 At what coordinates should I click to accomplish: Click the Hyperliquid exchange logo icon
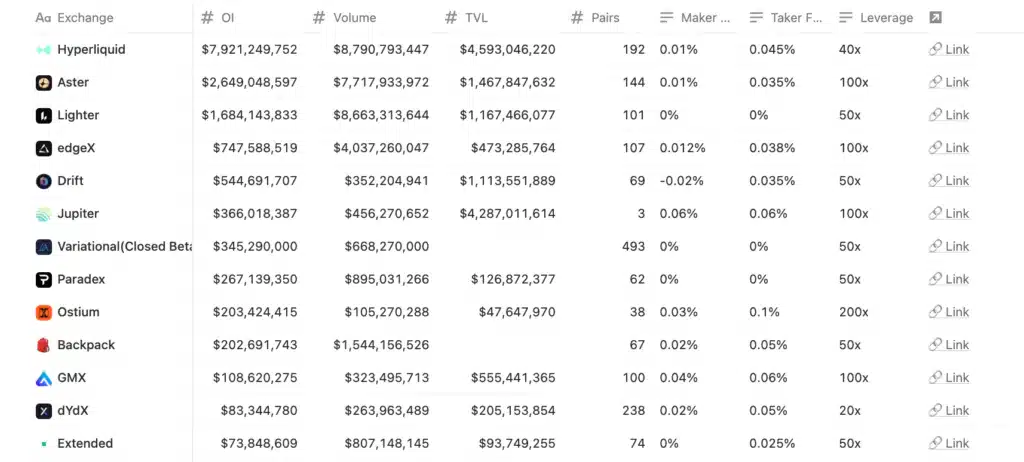tap(44, 50)
